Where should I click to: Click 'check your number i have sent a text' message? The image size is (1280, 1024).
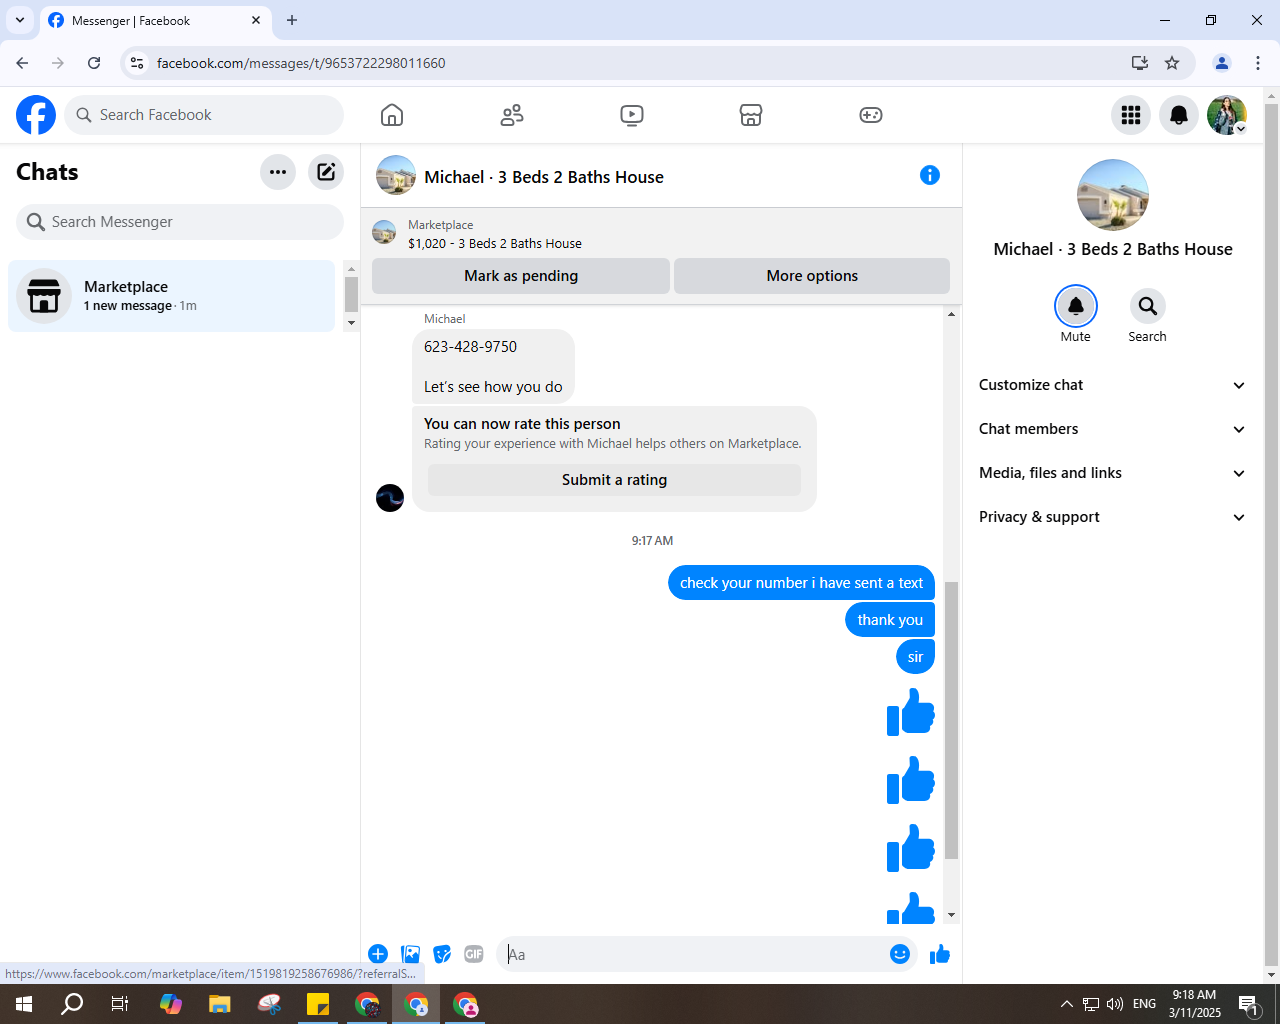(801, 583)
